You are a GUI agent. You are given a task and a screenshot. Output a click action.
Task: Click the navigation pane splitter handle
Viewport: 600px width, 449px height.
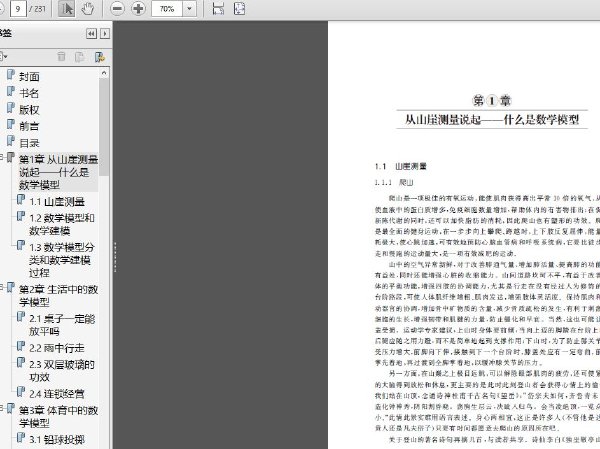tap(115, 257)
